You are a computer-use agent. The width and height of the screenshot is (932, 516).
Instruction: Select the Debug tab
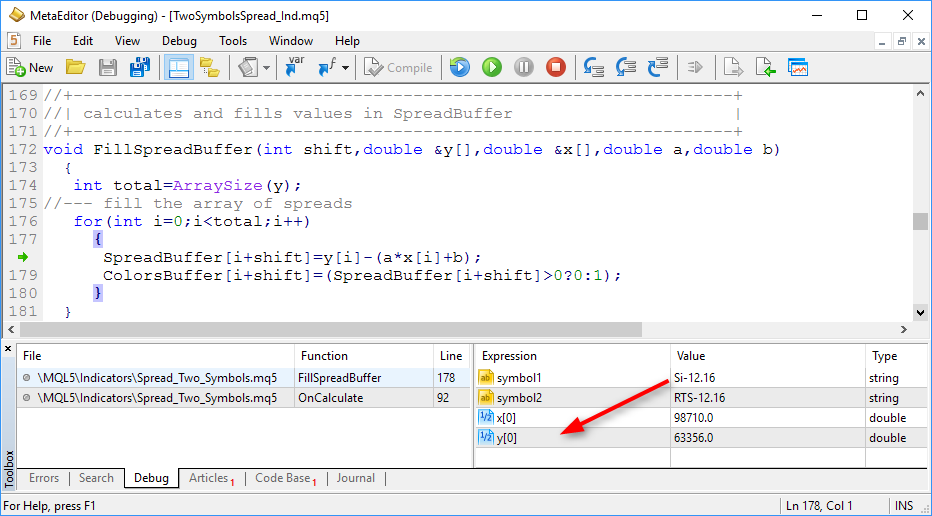pos(151,478)
